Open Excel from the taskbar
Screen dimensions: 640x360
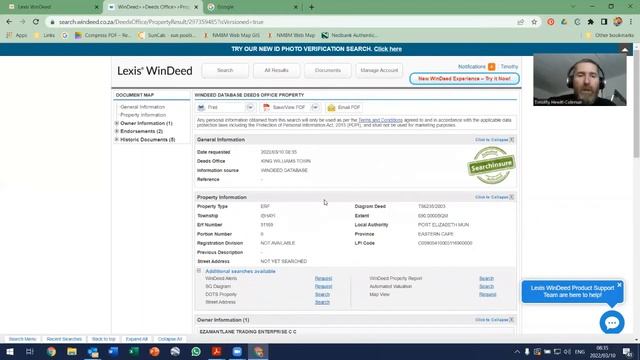pyautogui.click(x=134, y=351)
